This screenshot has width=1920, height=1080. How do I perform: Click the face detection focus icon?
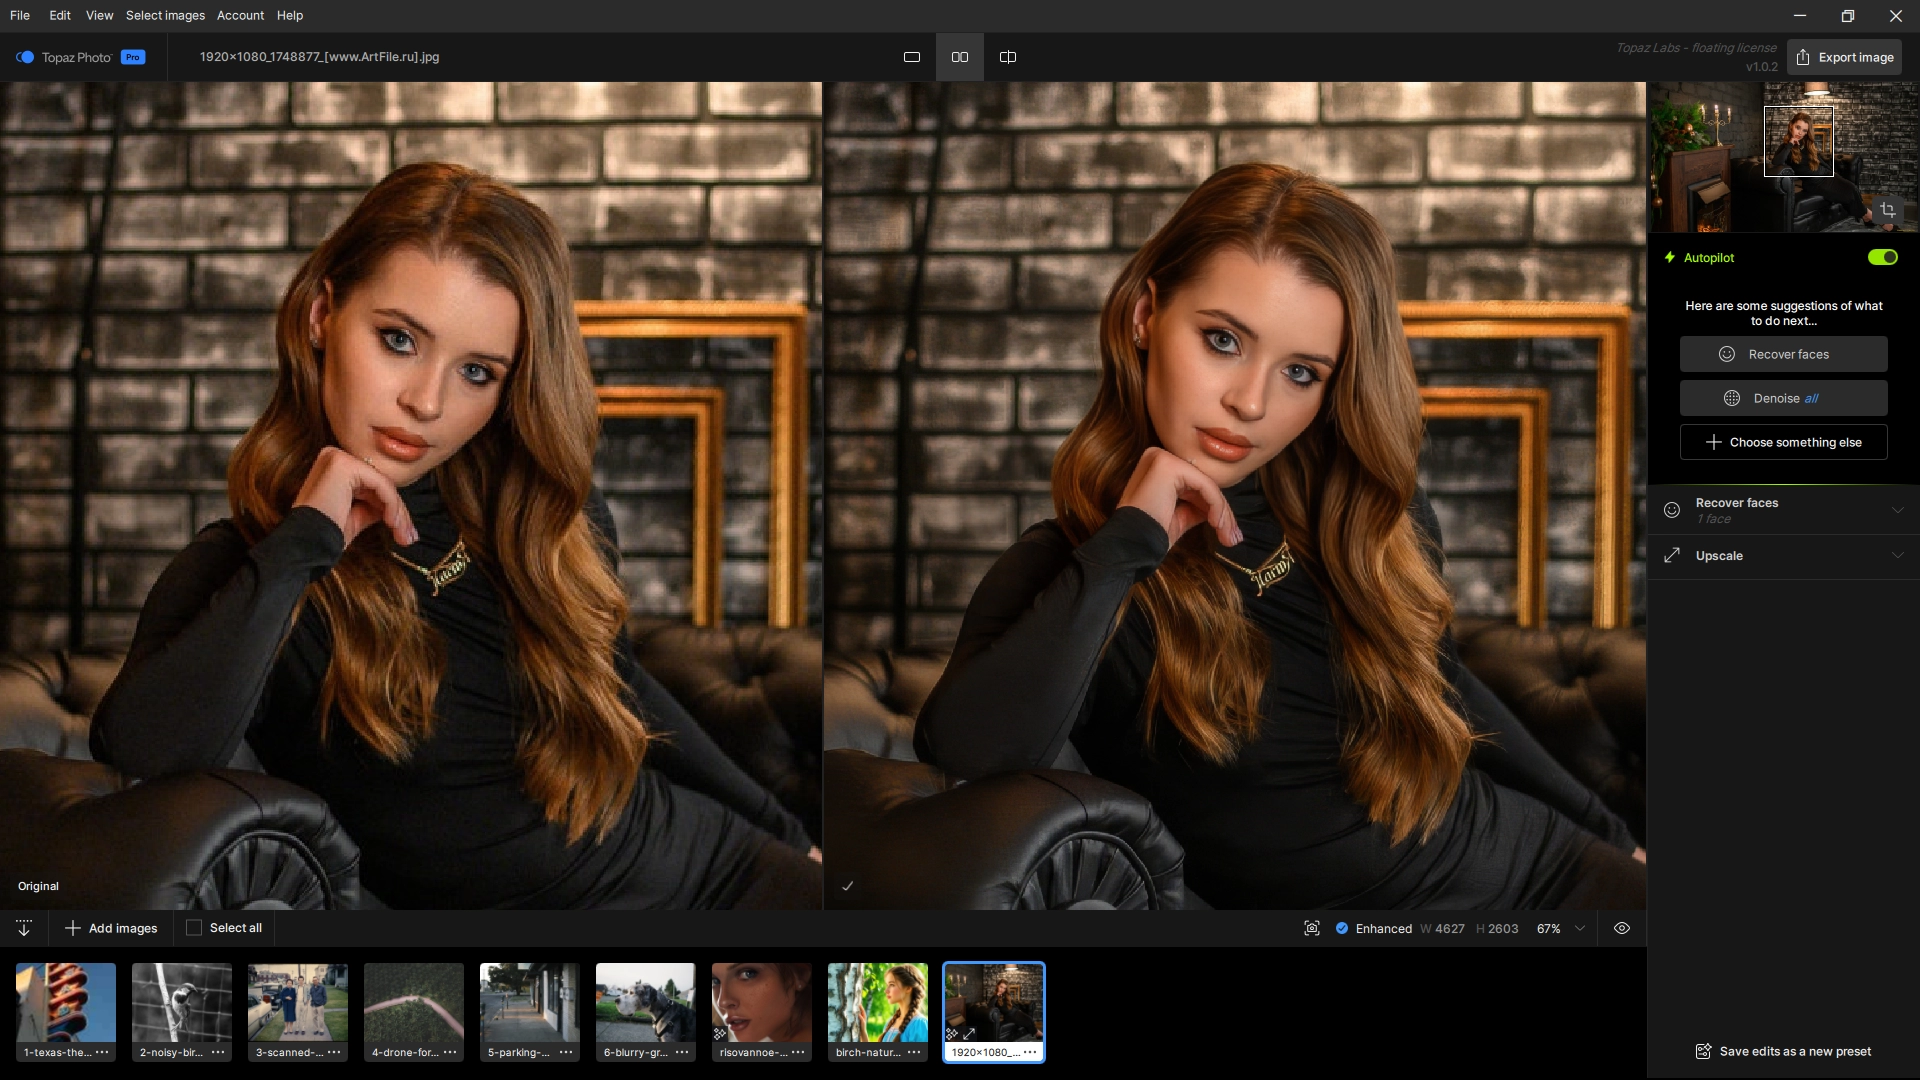point(1311,928)
